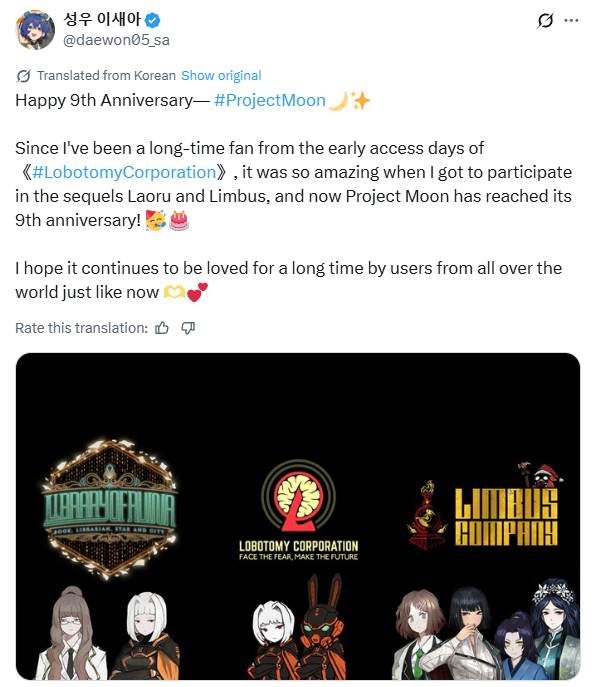
Task: Click the display name 성우 이새아
Action: (x=102, y=19)
